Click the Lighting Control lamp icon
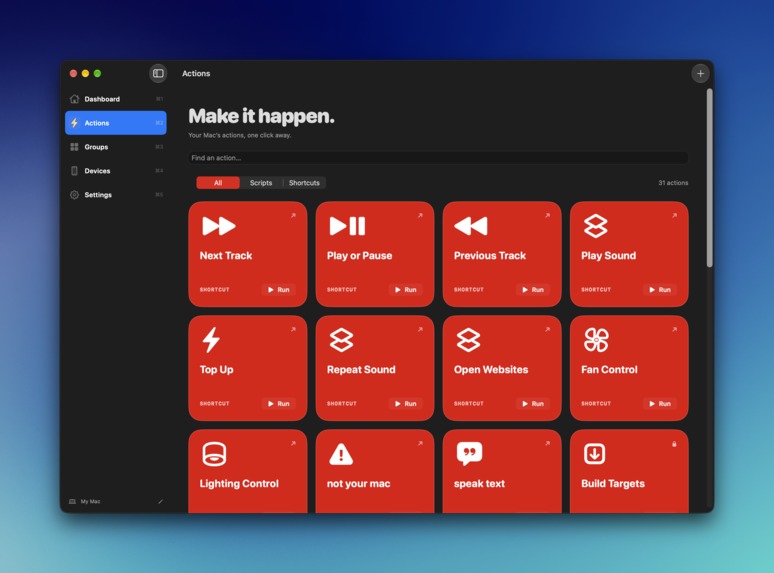 [214, 454]
